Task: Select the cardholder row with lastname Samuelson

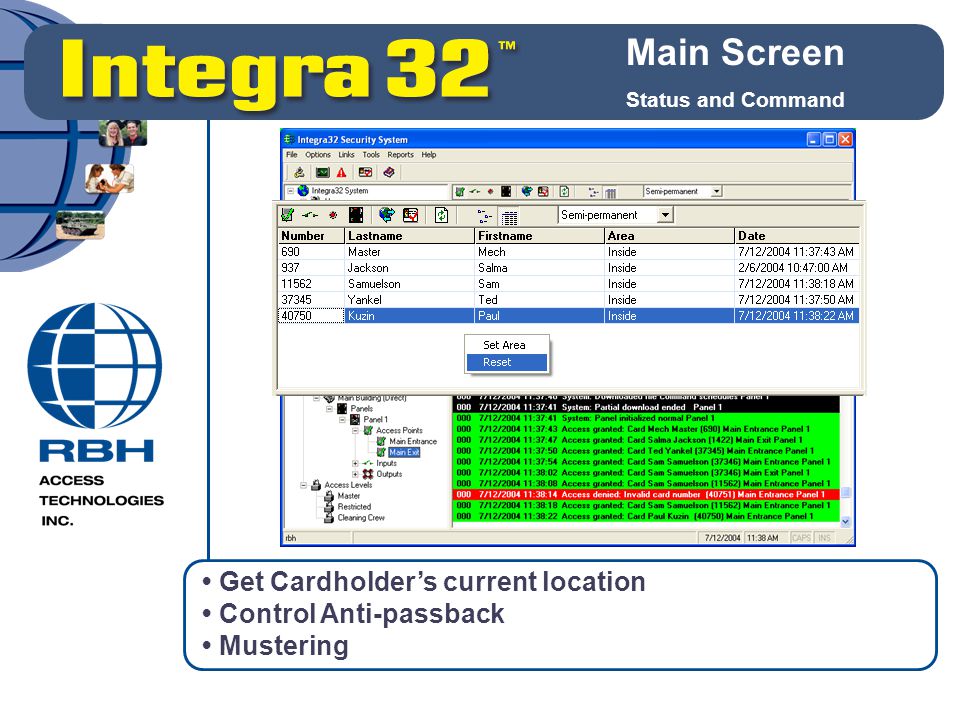Action: pos(569,283)
